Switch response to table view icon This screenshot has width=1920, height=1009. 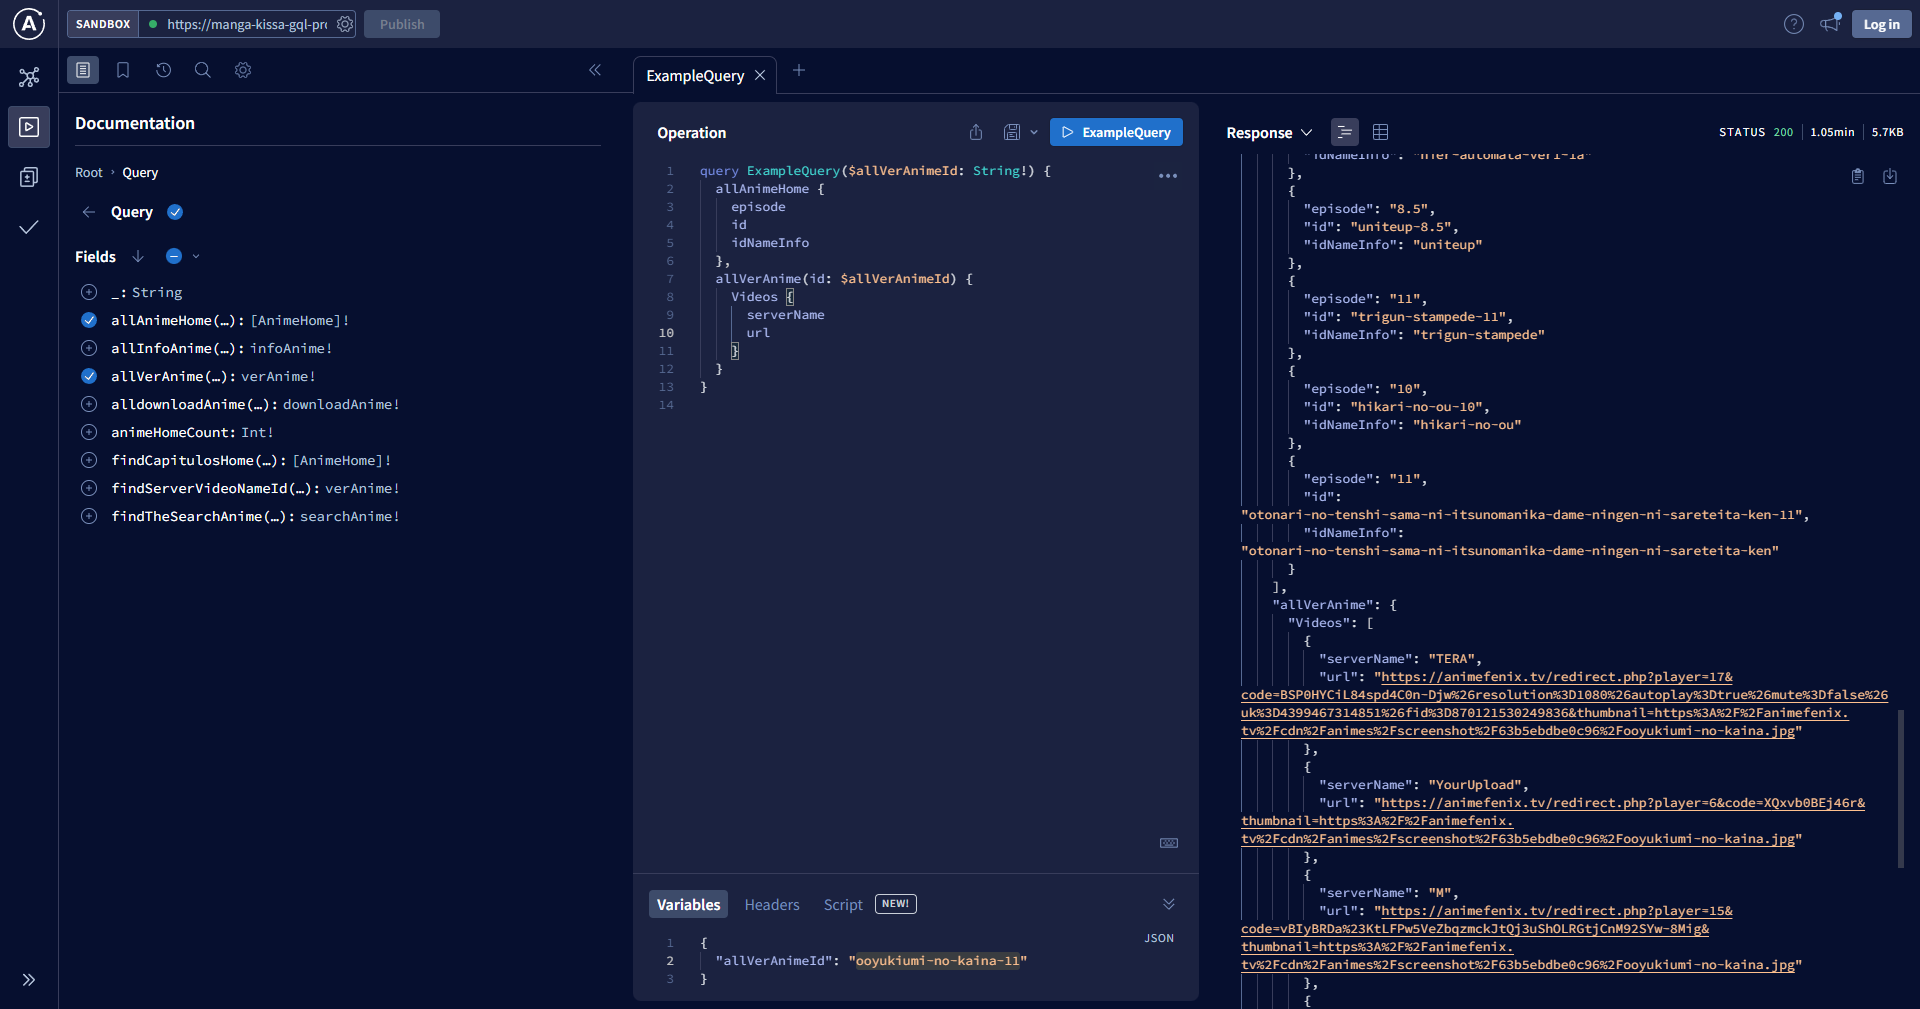1381,132
